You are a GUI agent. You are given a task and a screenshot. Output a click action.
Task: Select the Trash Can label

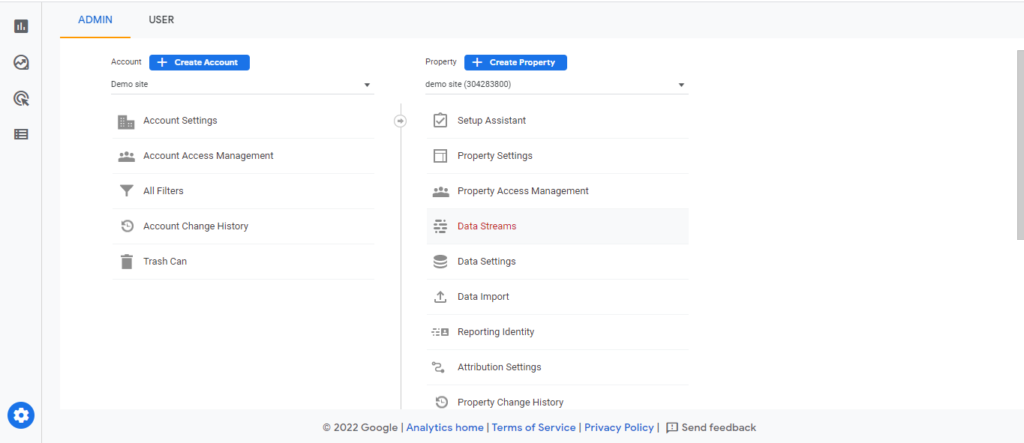tap(165, 261)
